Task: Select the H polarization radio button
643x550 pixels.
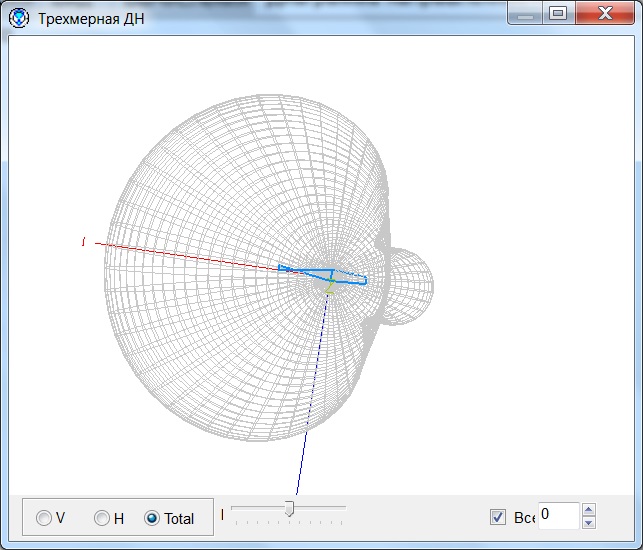Action: 102,518
